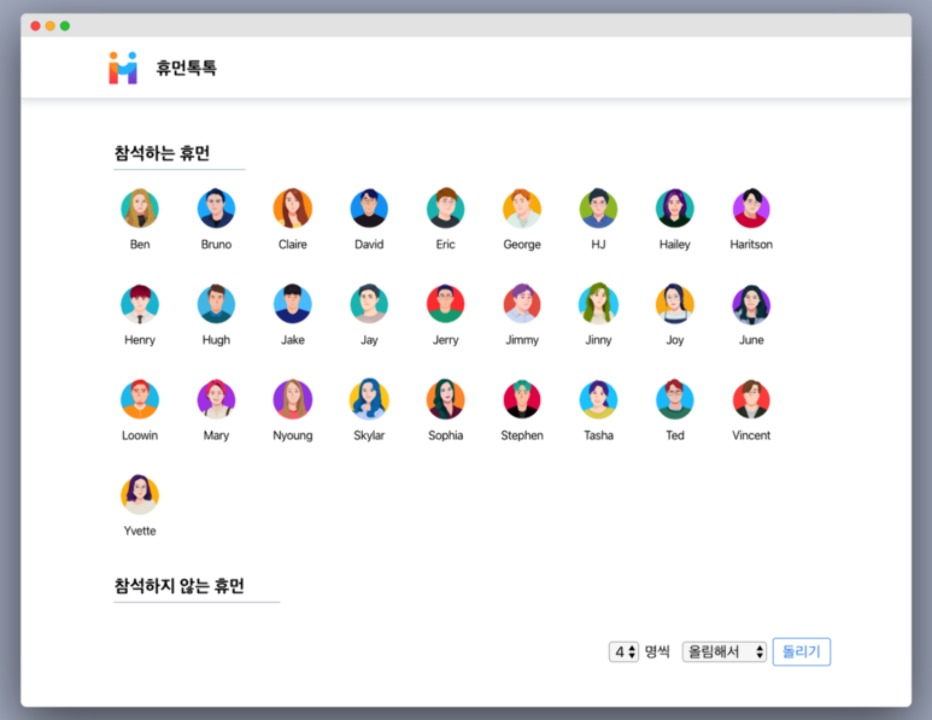The width and height of the screenshot is (932, 720).
Task: Select Jay's avatar
Action: click(x=369, y=304)
